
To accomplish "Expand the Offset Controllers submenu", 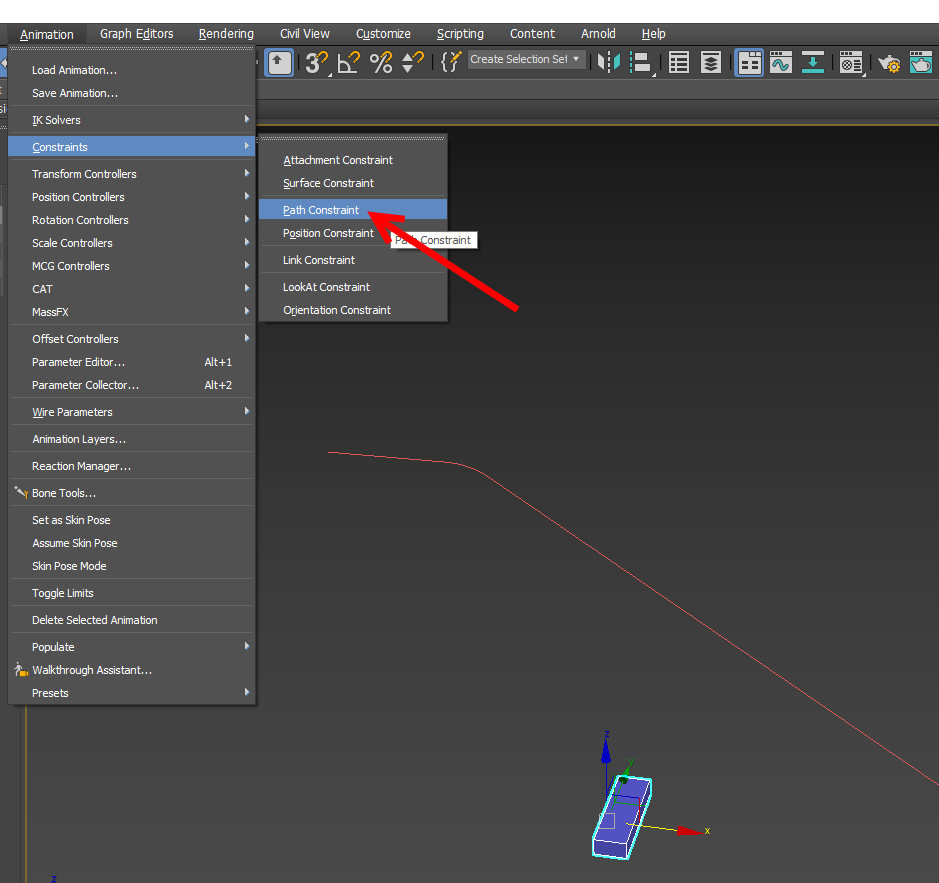I will (132, 339).
